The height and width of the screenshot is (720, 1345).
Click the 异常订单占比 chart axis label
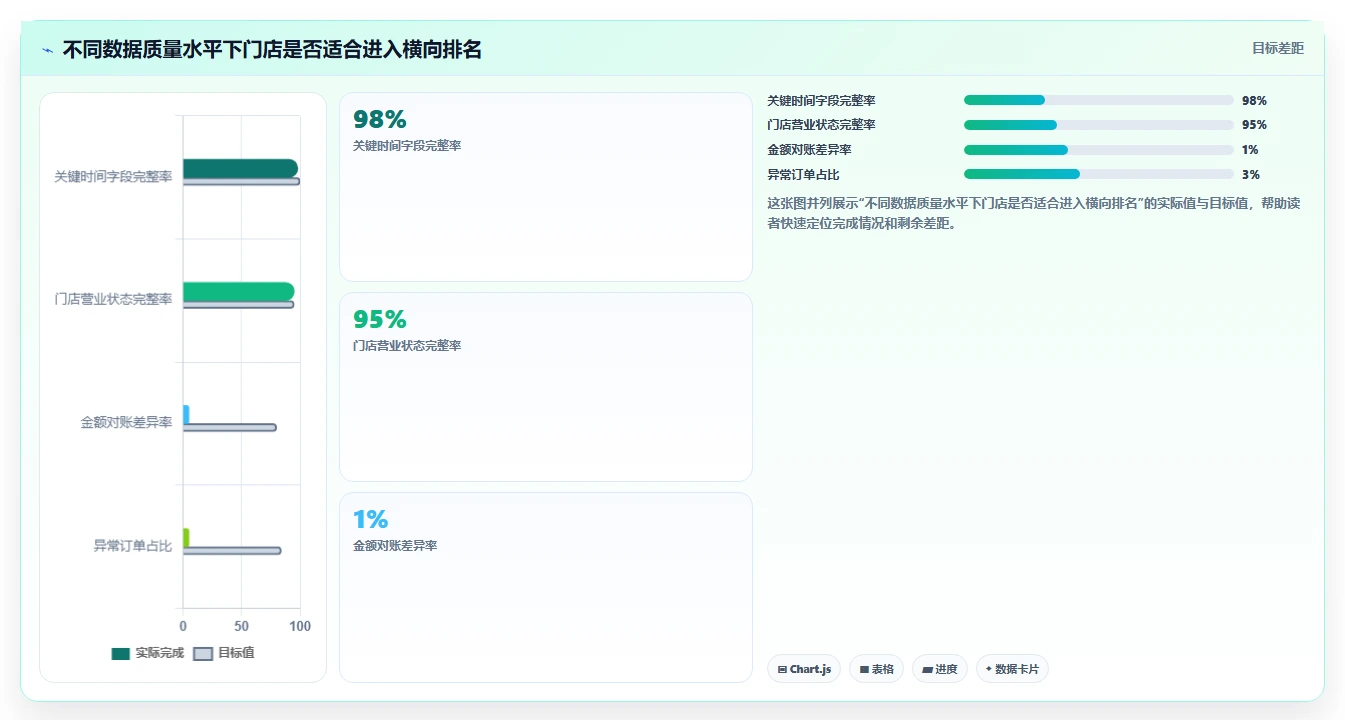133,546
